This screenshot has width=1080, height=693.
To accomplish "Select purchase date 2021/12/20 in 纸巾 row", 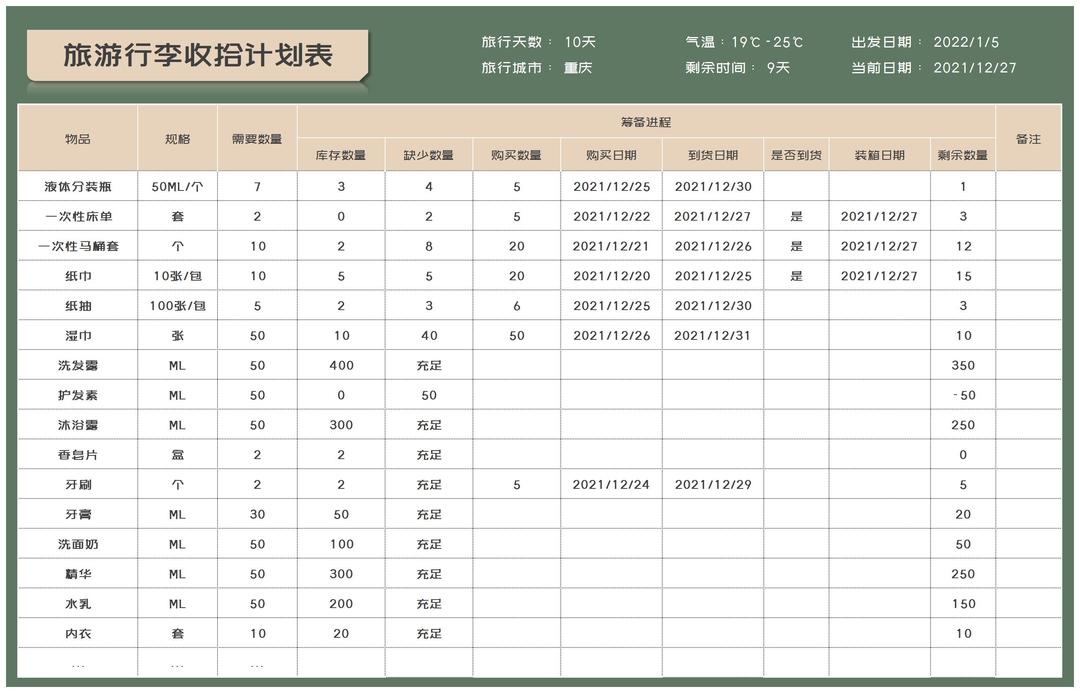I will coord(611,276).
